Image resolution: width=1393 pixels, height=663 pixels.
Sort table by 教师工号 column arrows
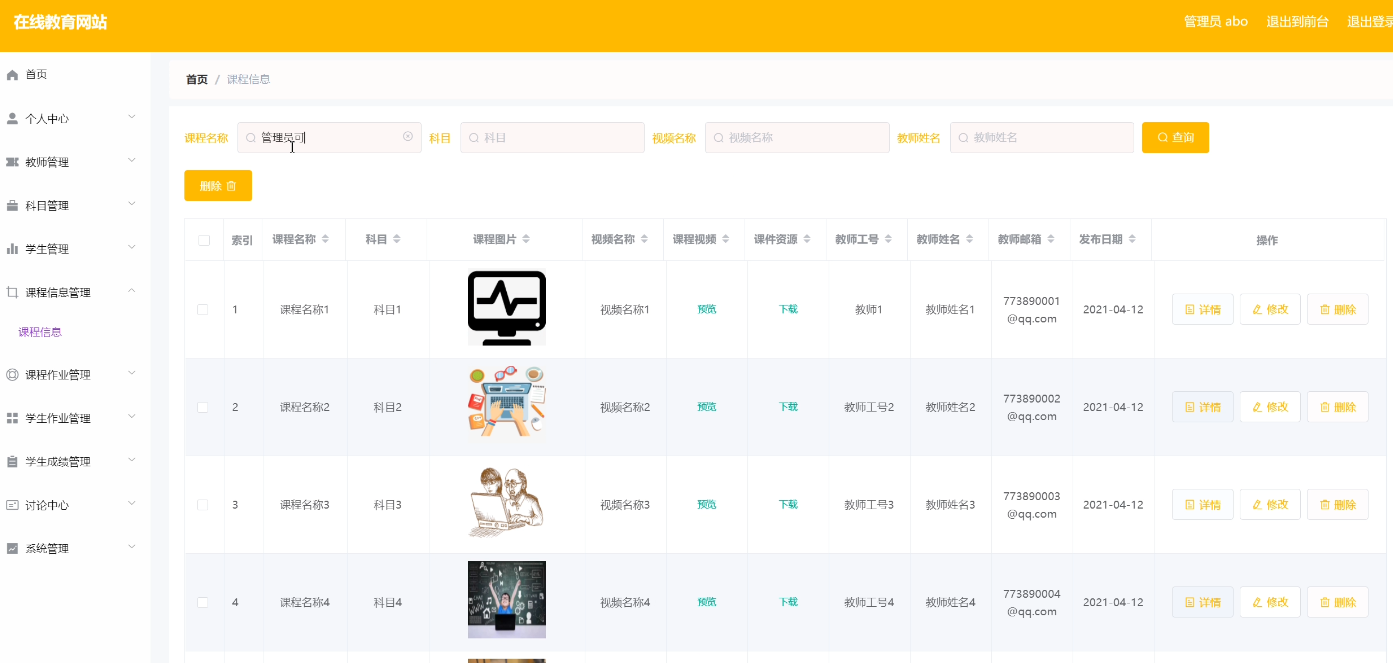click(x=888, y=240)
